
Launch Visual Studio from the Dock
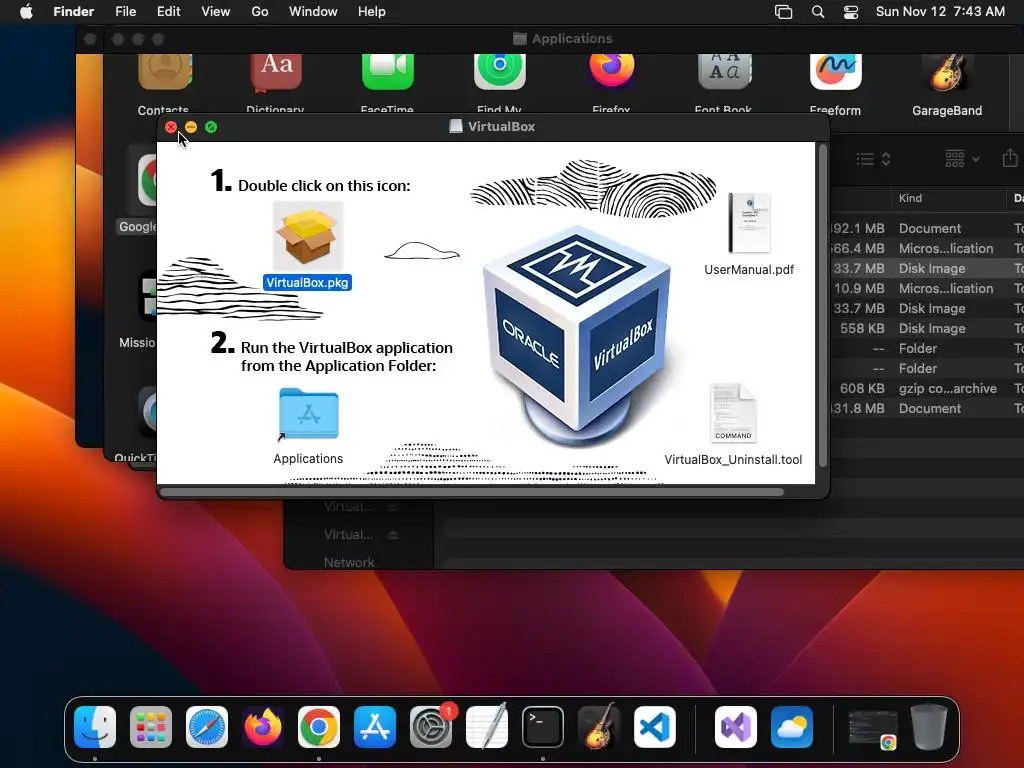pyautogui.click(x=736, y=727)
